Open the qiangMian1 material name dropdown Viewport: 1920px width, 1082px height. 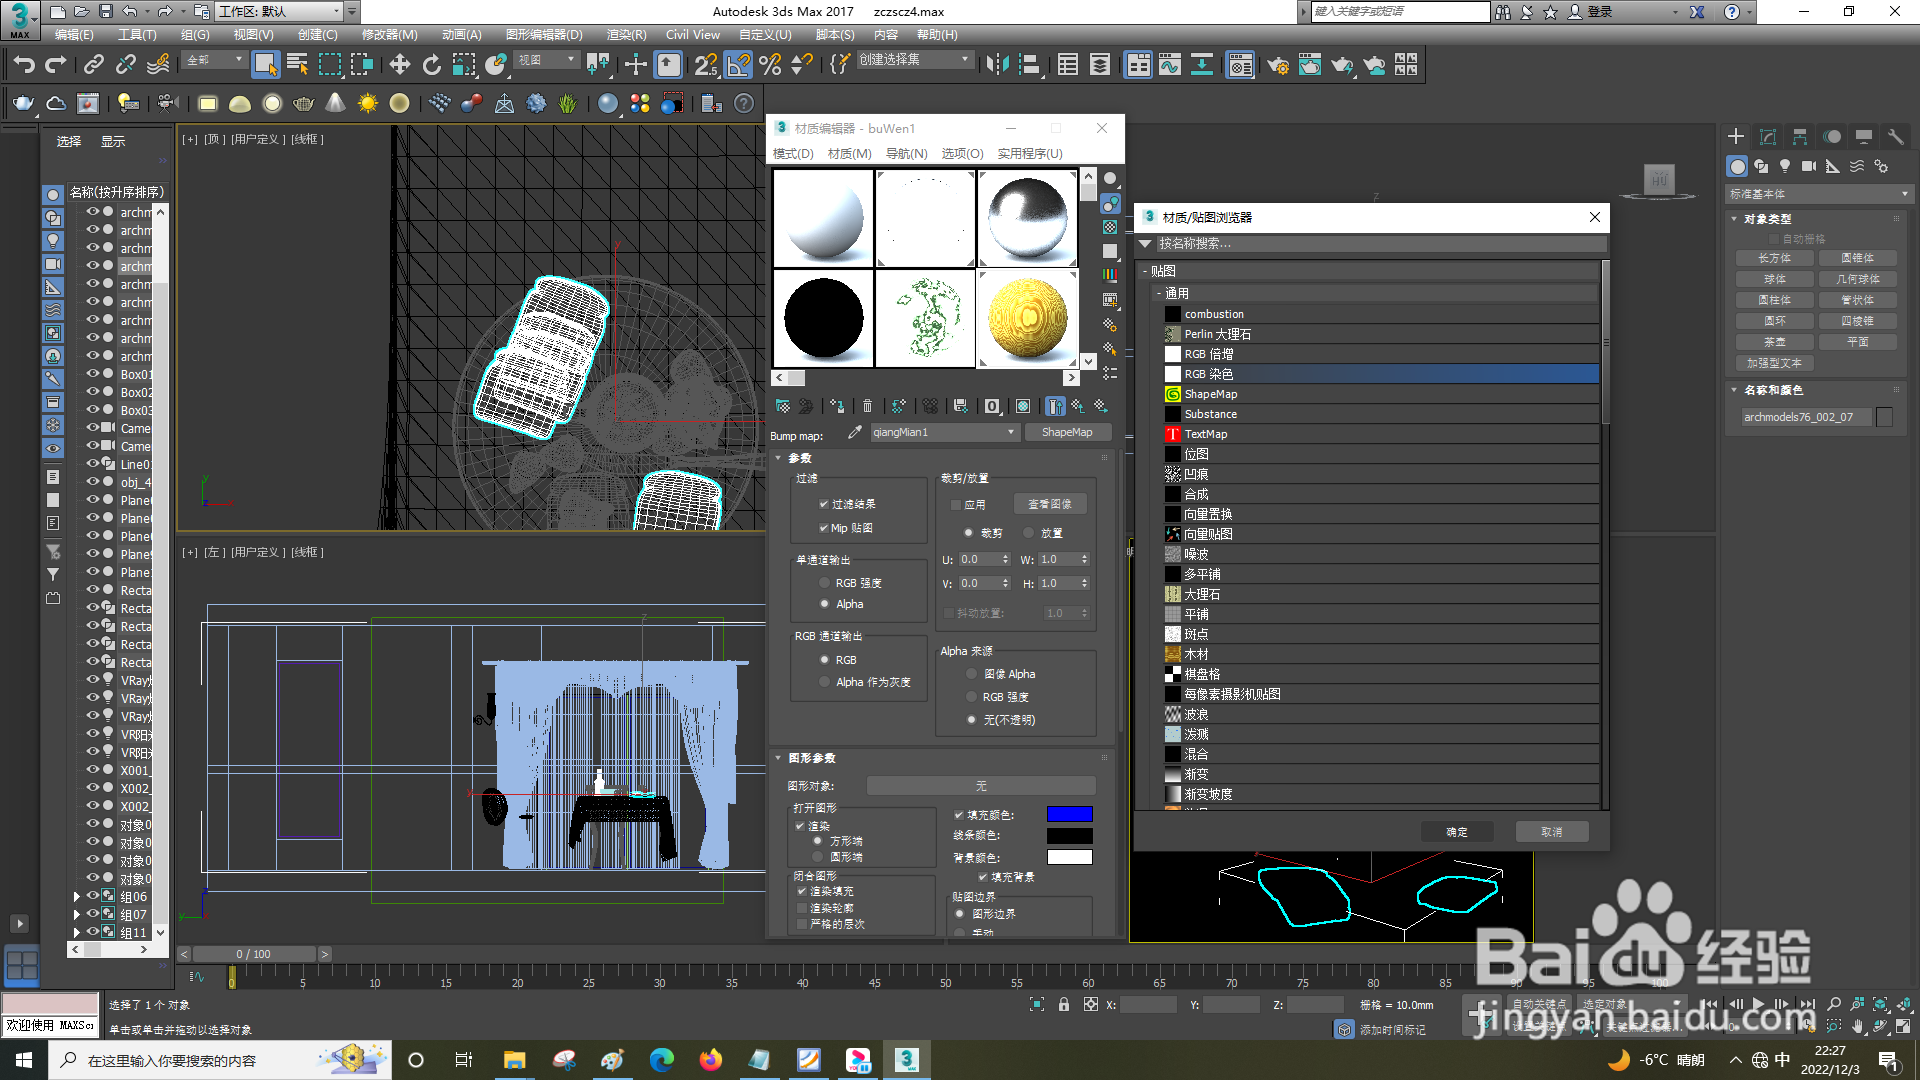pos(944,432)
